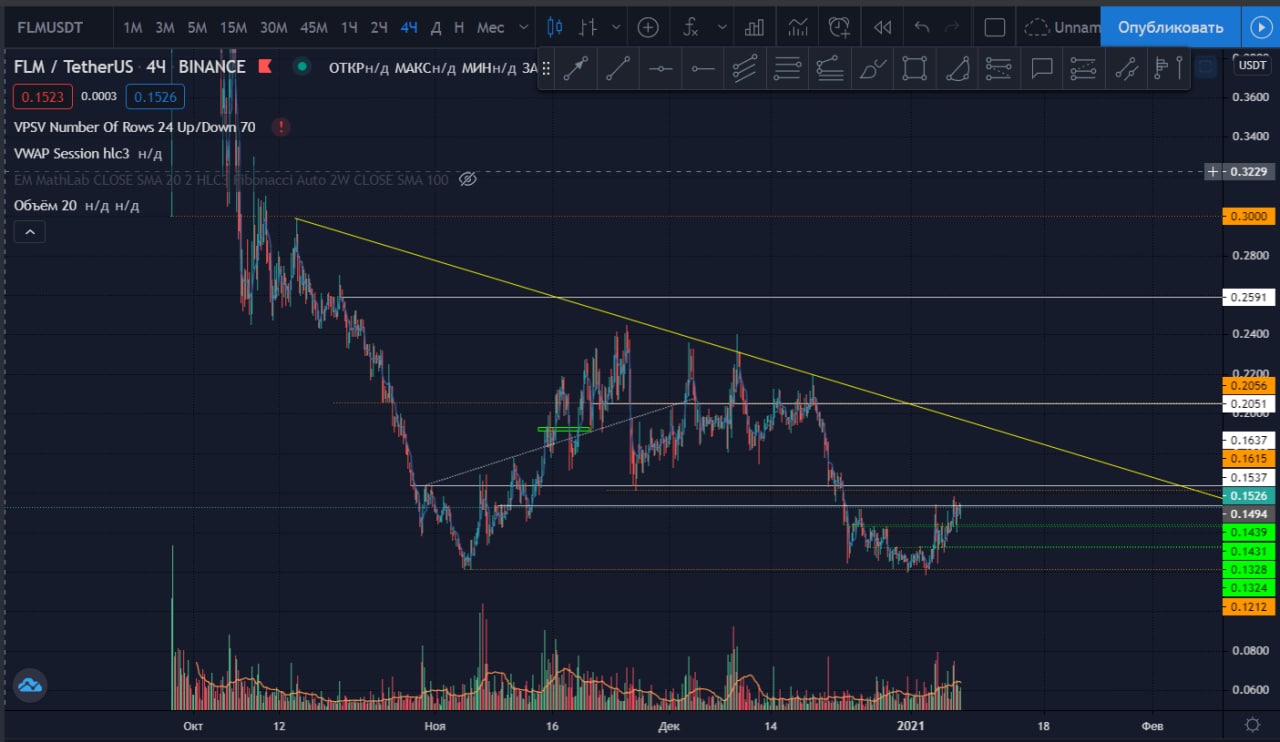Toggle visibility of EM MathLab indicator
Image resolution: width=1280 pixels, height=742 pixels.
click(x=467, y=180)
